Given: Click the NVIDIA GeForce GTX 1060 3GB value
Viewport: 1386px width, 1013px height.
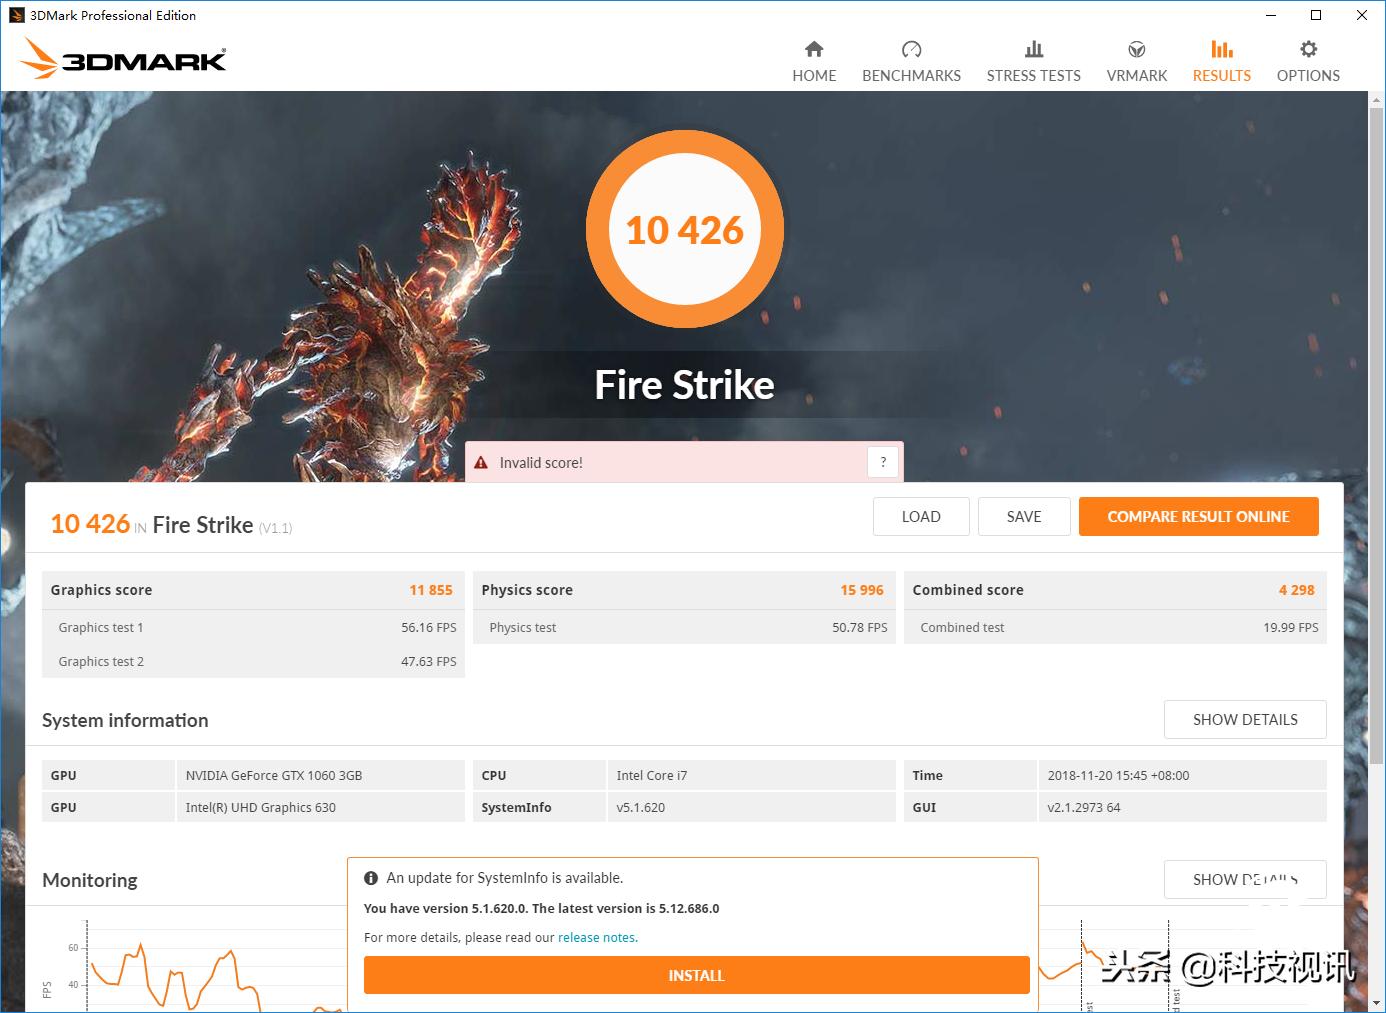Looking at the screenshot, I should click(274, 775).
